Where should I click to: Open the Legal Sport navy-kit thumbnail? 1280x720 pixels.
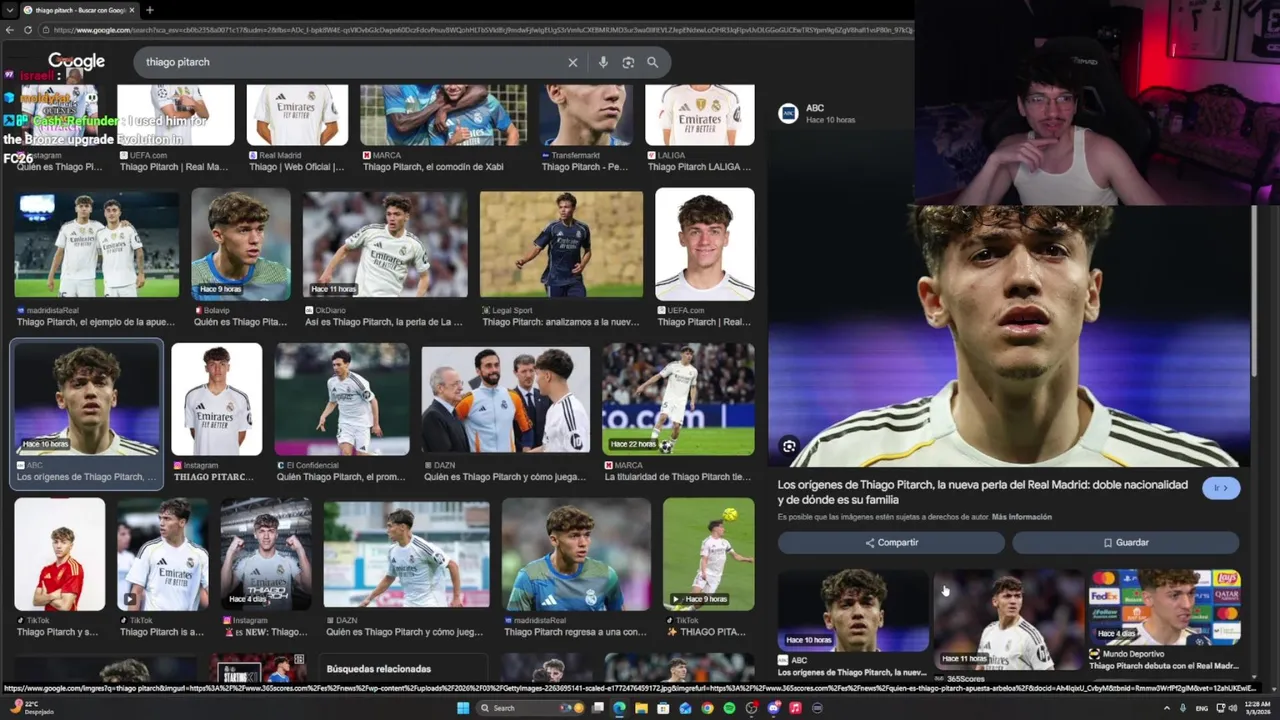point(561,245)
